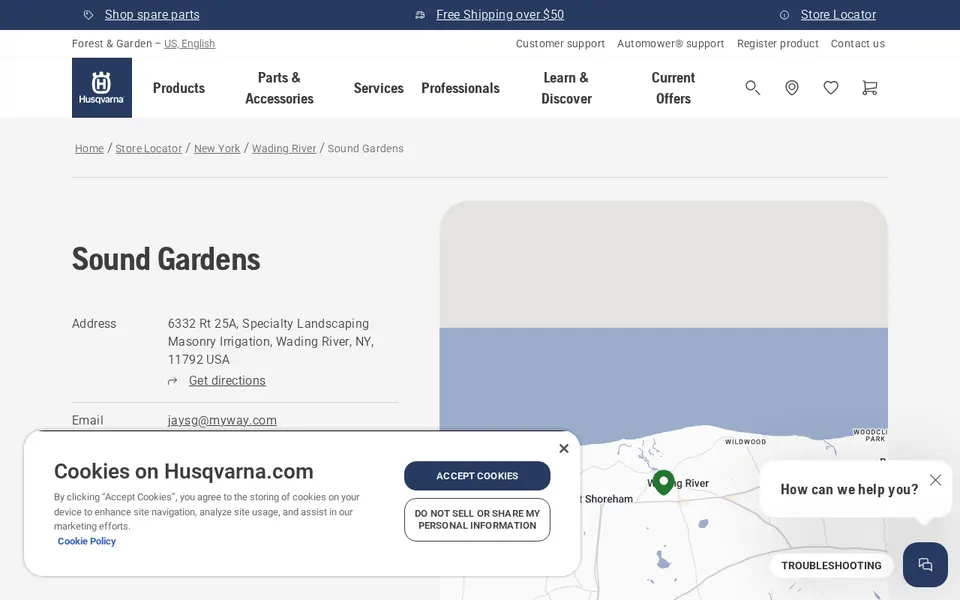Click Contact us link

[x=858, y=43]
